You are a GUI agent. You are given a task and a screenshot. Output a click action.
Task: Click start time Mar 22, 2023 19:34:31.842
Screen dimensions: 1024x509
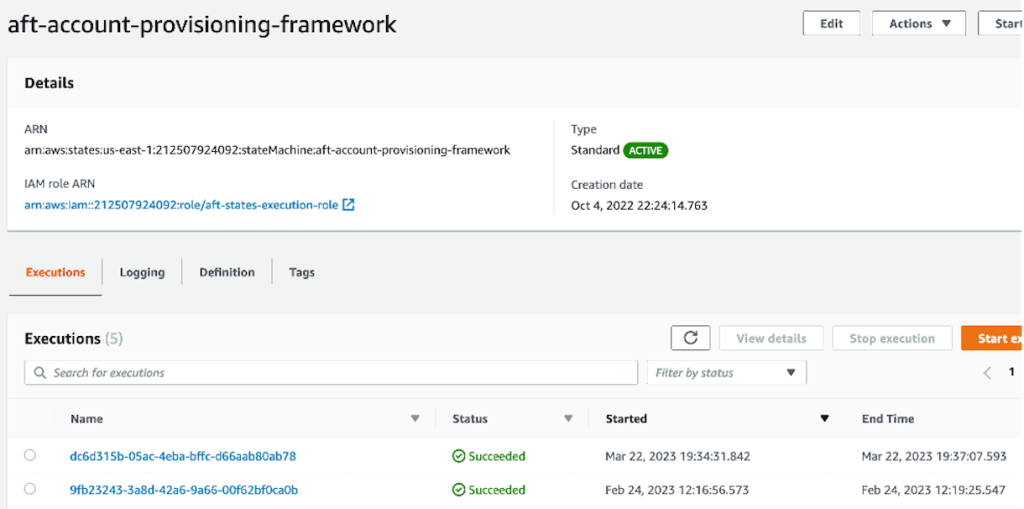click(x=678, y=456)
